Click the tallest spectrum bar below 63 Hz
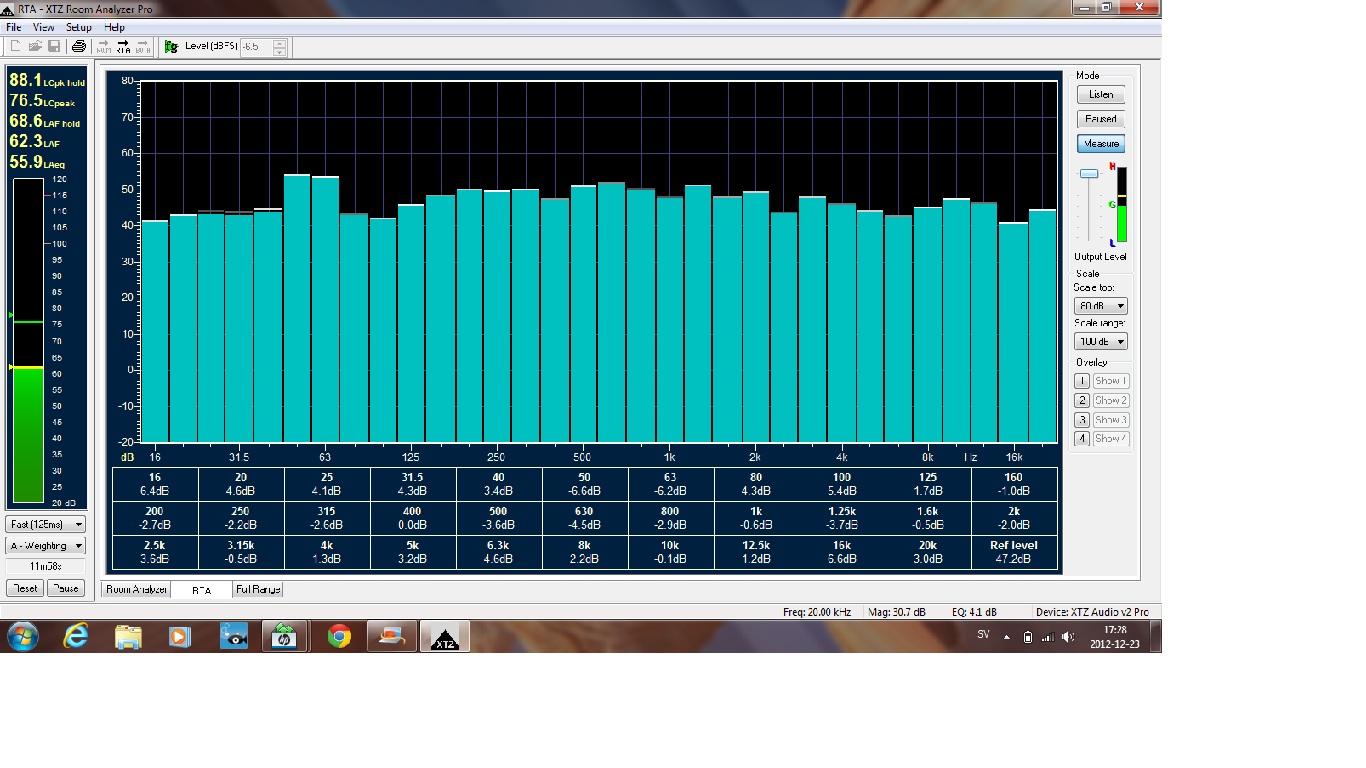Viewport: 1366px width, 768px height. [x=297, y=309]
